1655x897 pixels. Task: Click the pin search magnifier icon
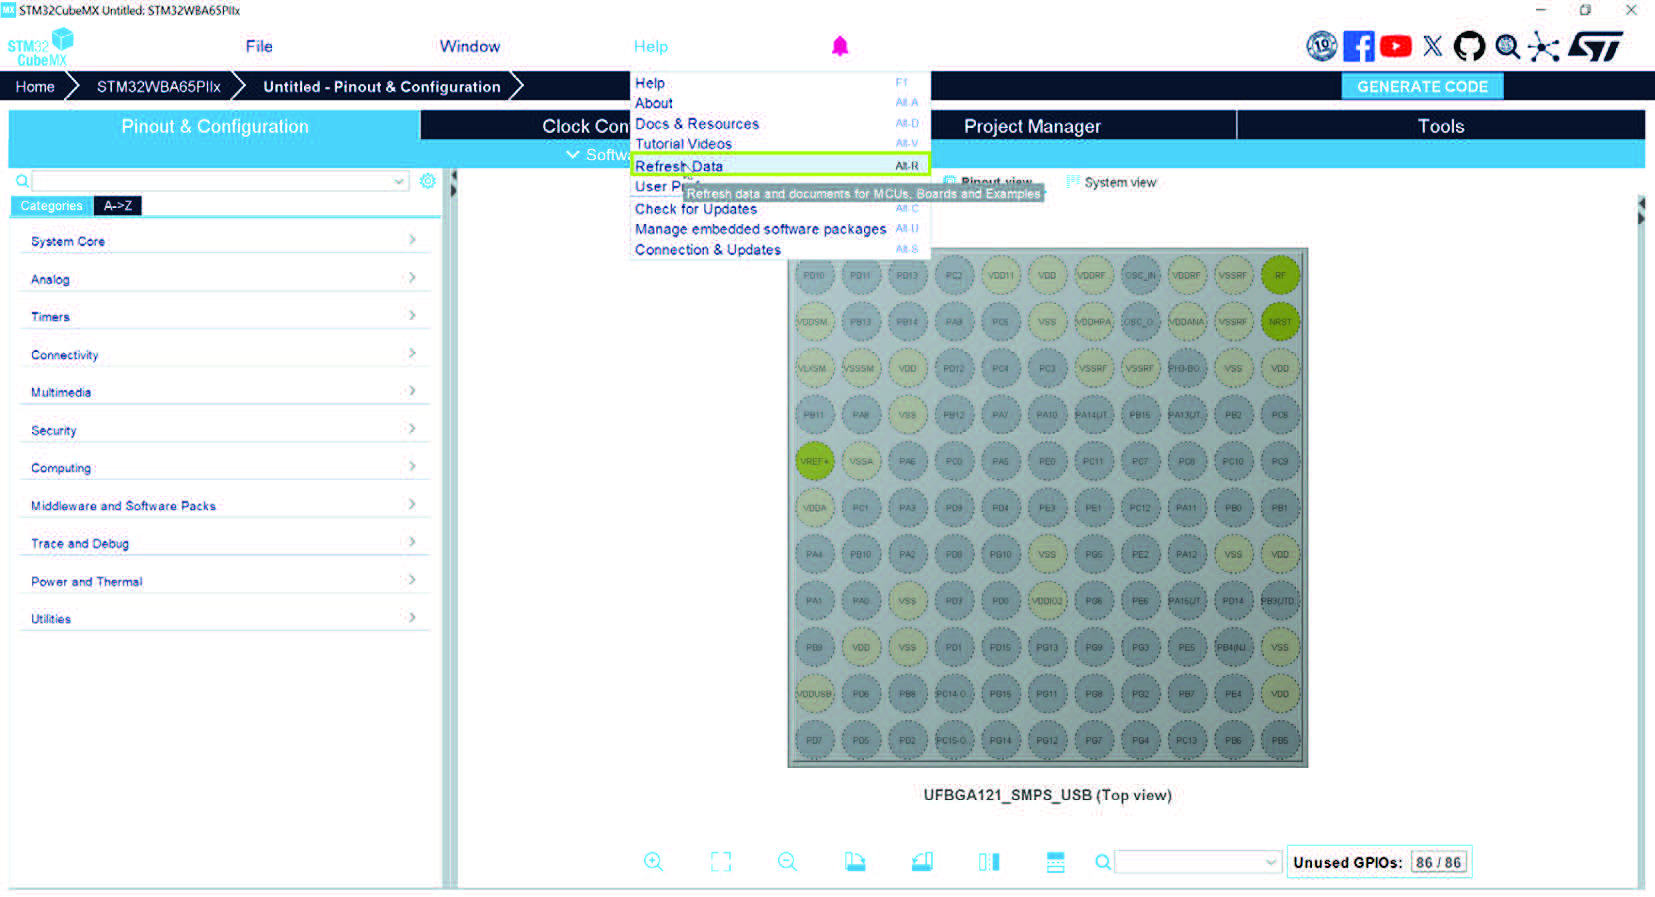tap(1103, 862)
